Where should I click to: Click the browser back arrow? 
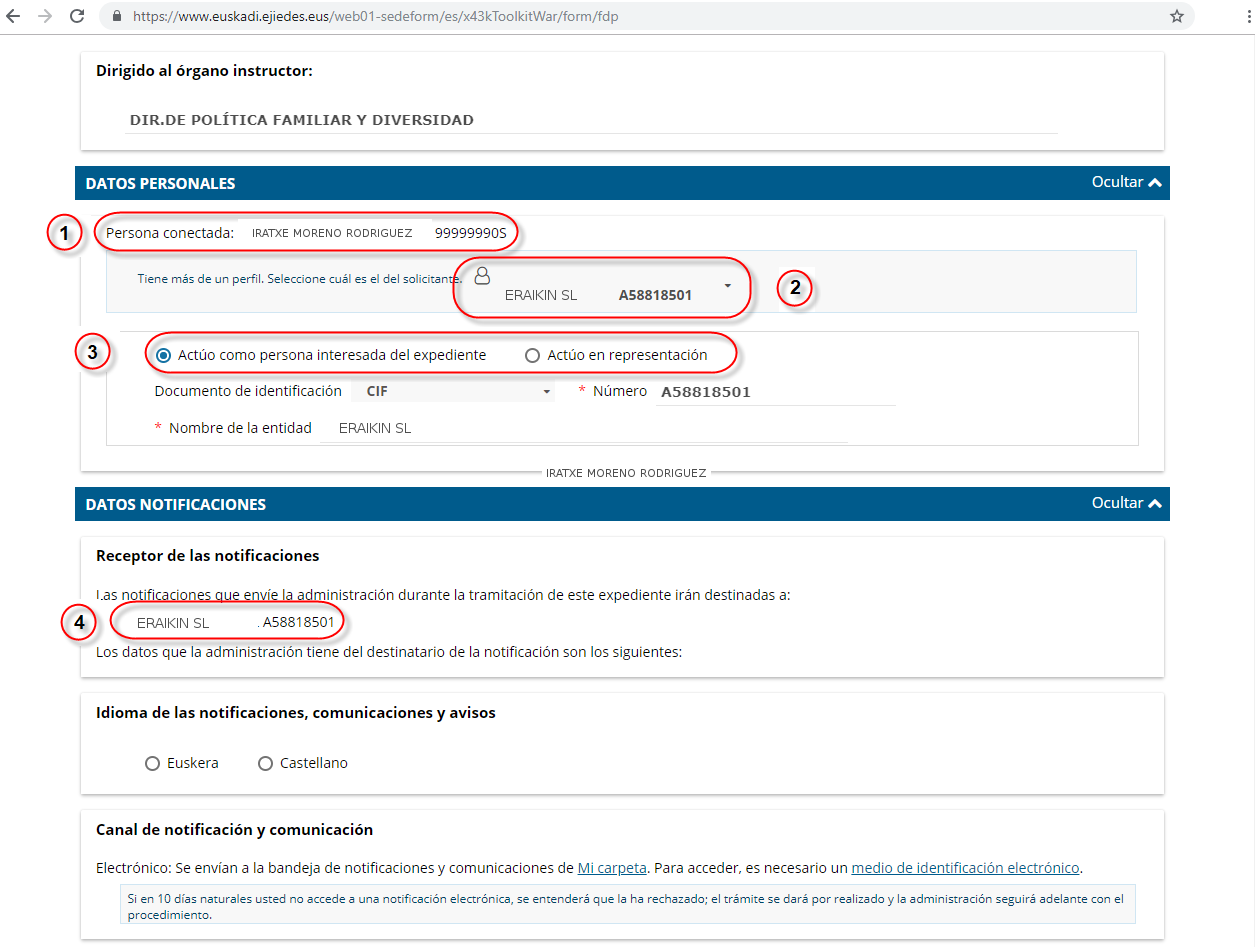click(14, 16)
